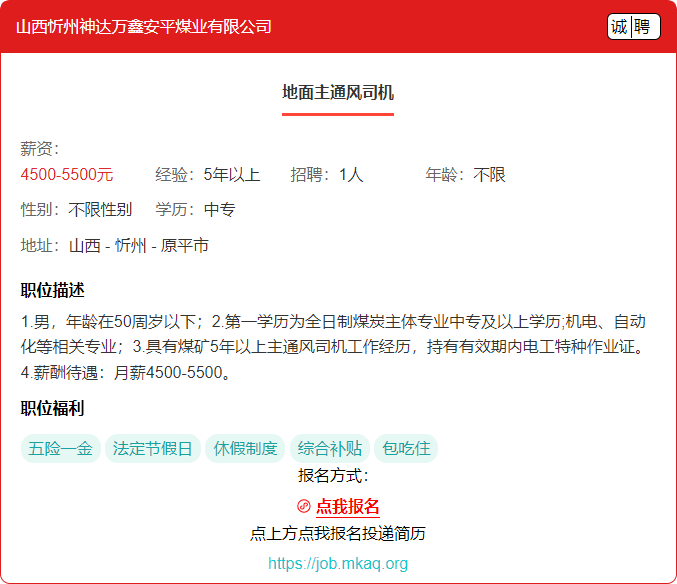Click the 性别：不限性别 field
Image resolution: width=677 pixels, height=584 pixels.
76,210
